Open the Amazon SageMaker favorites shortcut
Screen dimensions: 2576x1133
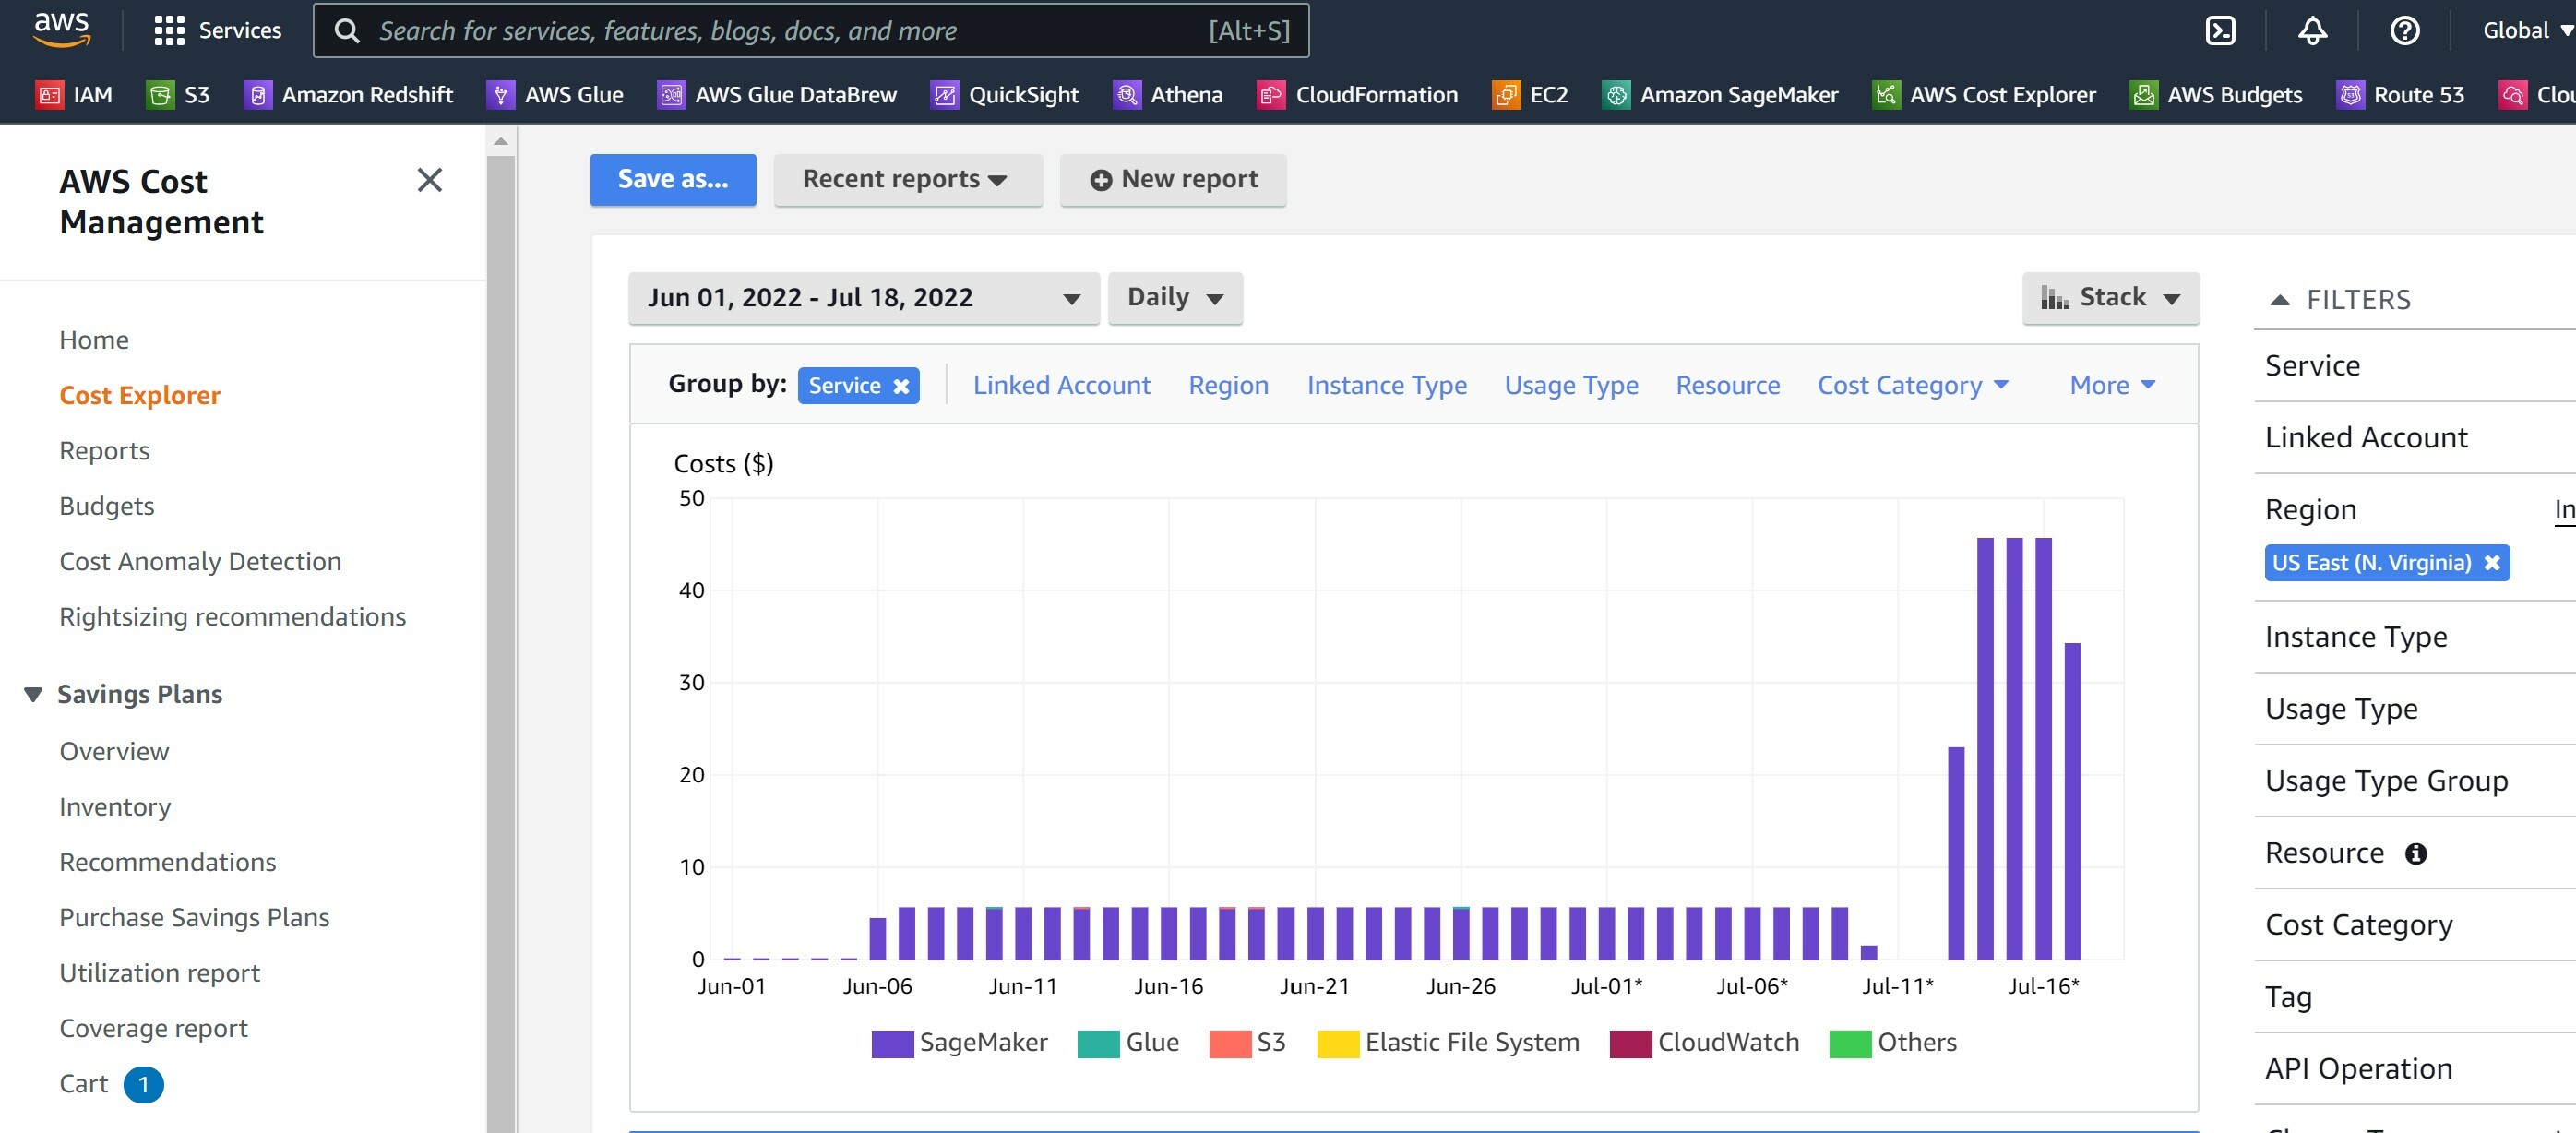[x=1720, y=95]
